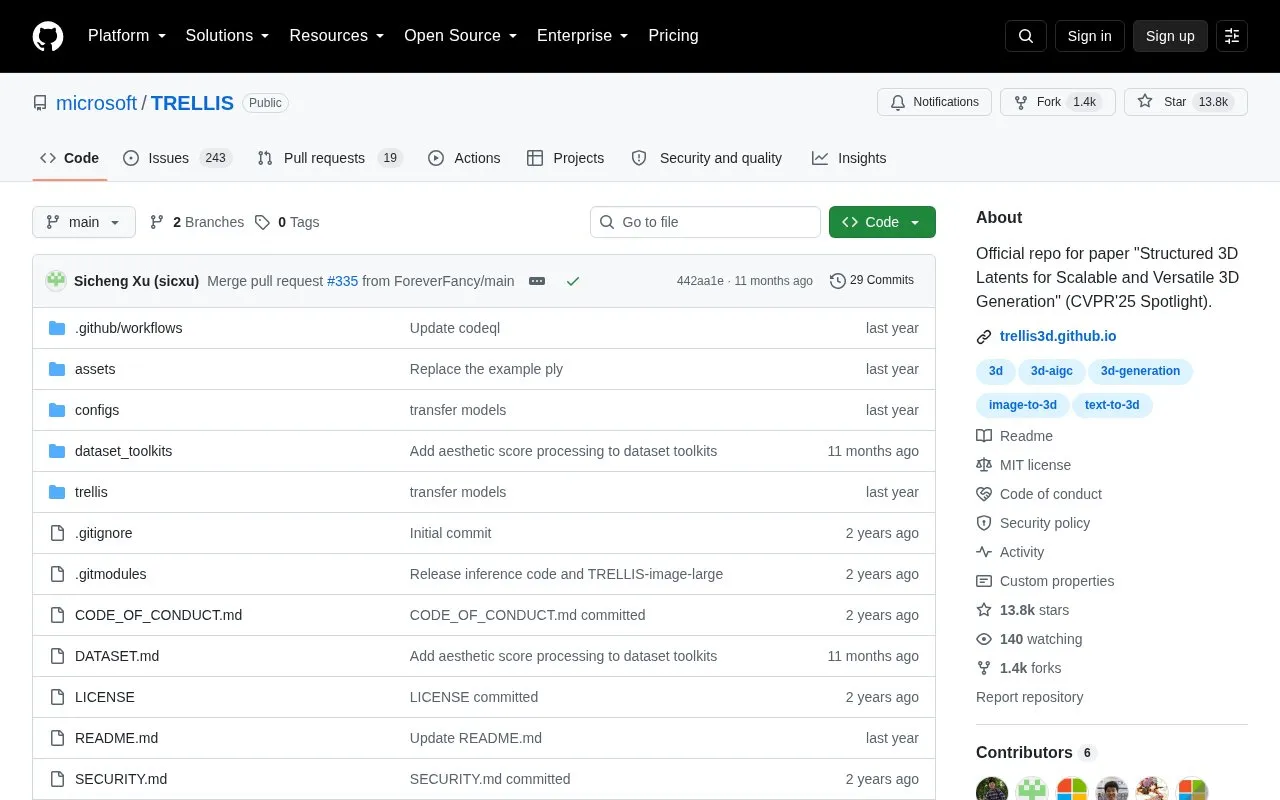Viewport: 1280px width, 800px height.
Task: Expand the Open Source menu
Action: coord(461,36)
